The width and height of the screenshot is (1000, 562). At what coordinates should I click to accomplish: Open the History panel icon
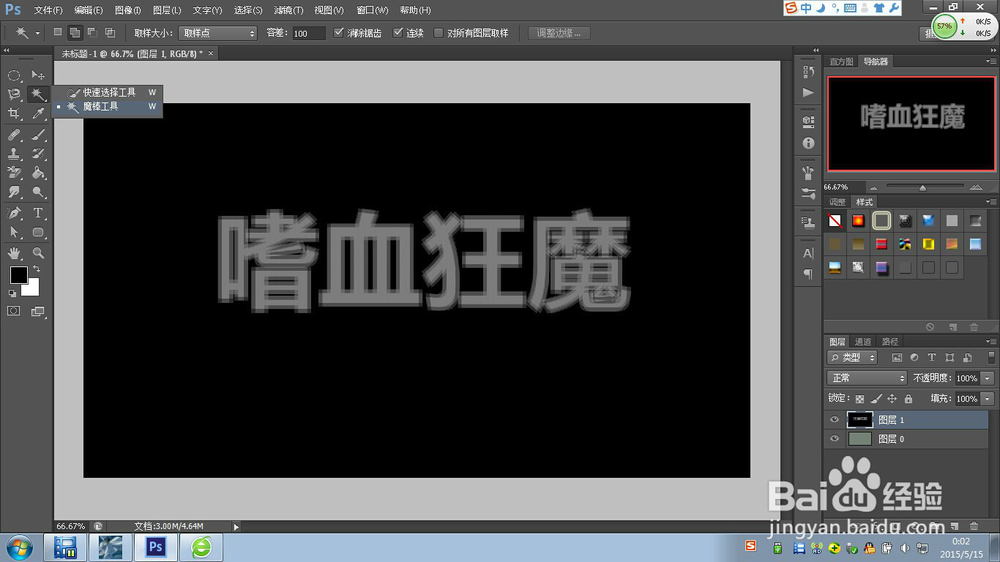click(x=809, y=72)
